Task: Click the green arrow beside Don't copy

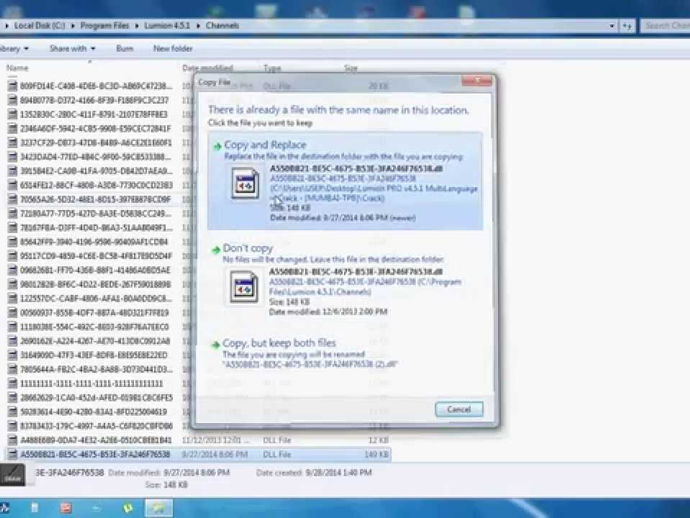Action: point(216,250)
